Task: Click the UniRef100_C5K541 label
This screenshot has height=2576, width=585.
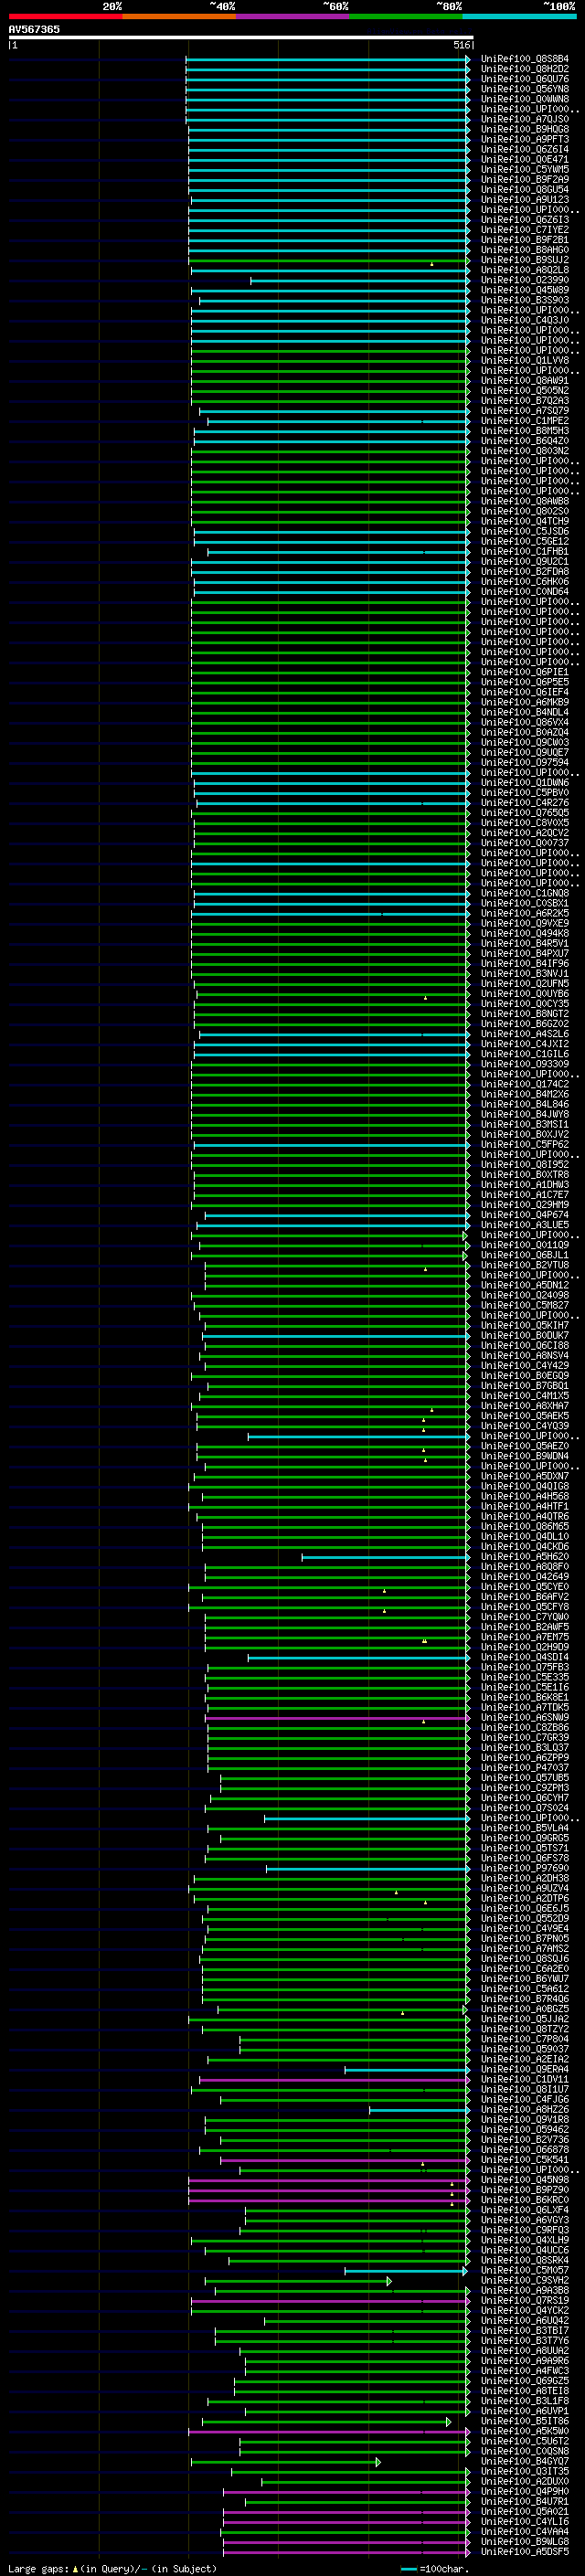Action: [x=525, y=2159]
